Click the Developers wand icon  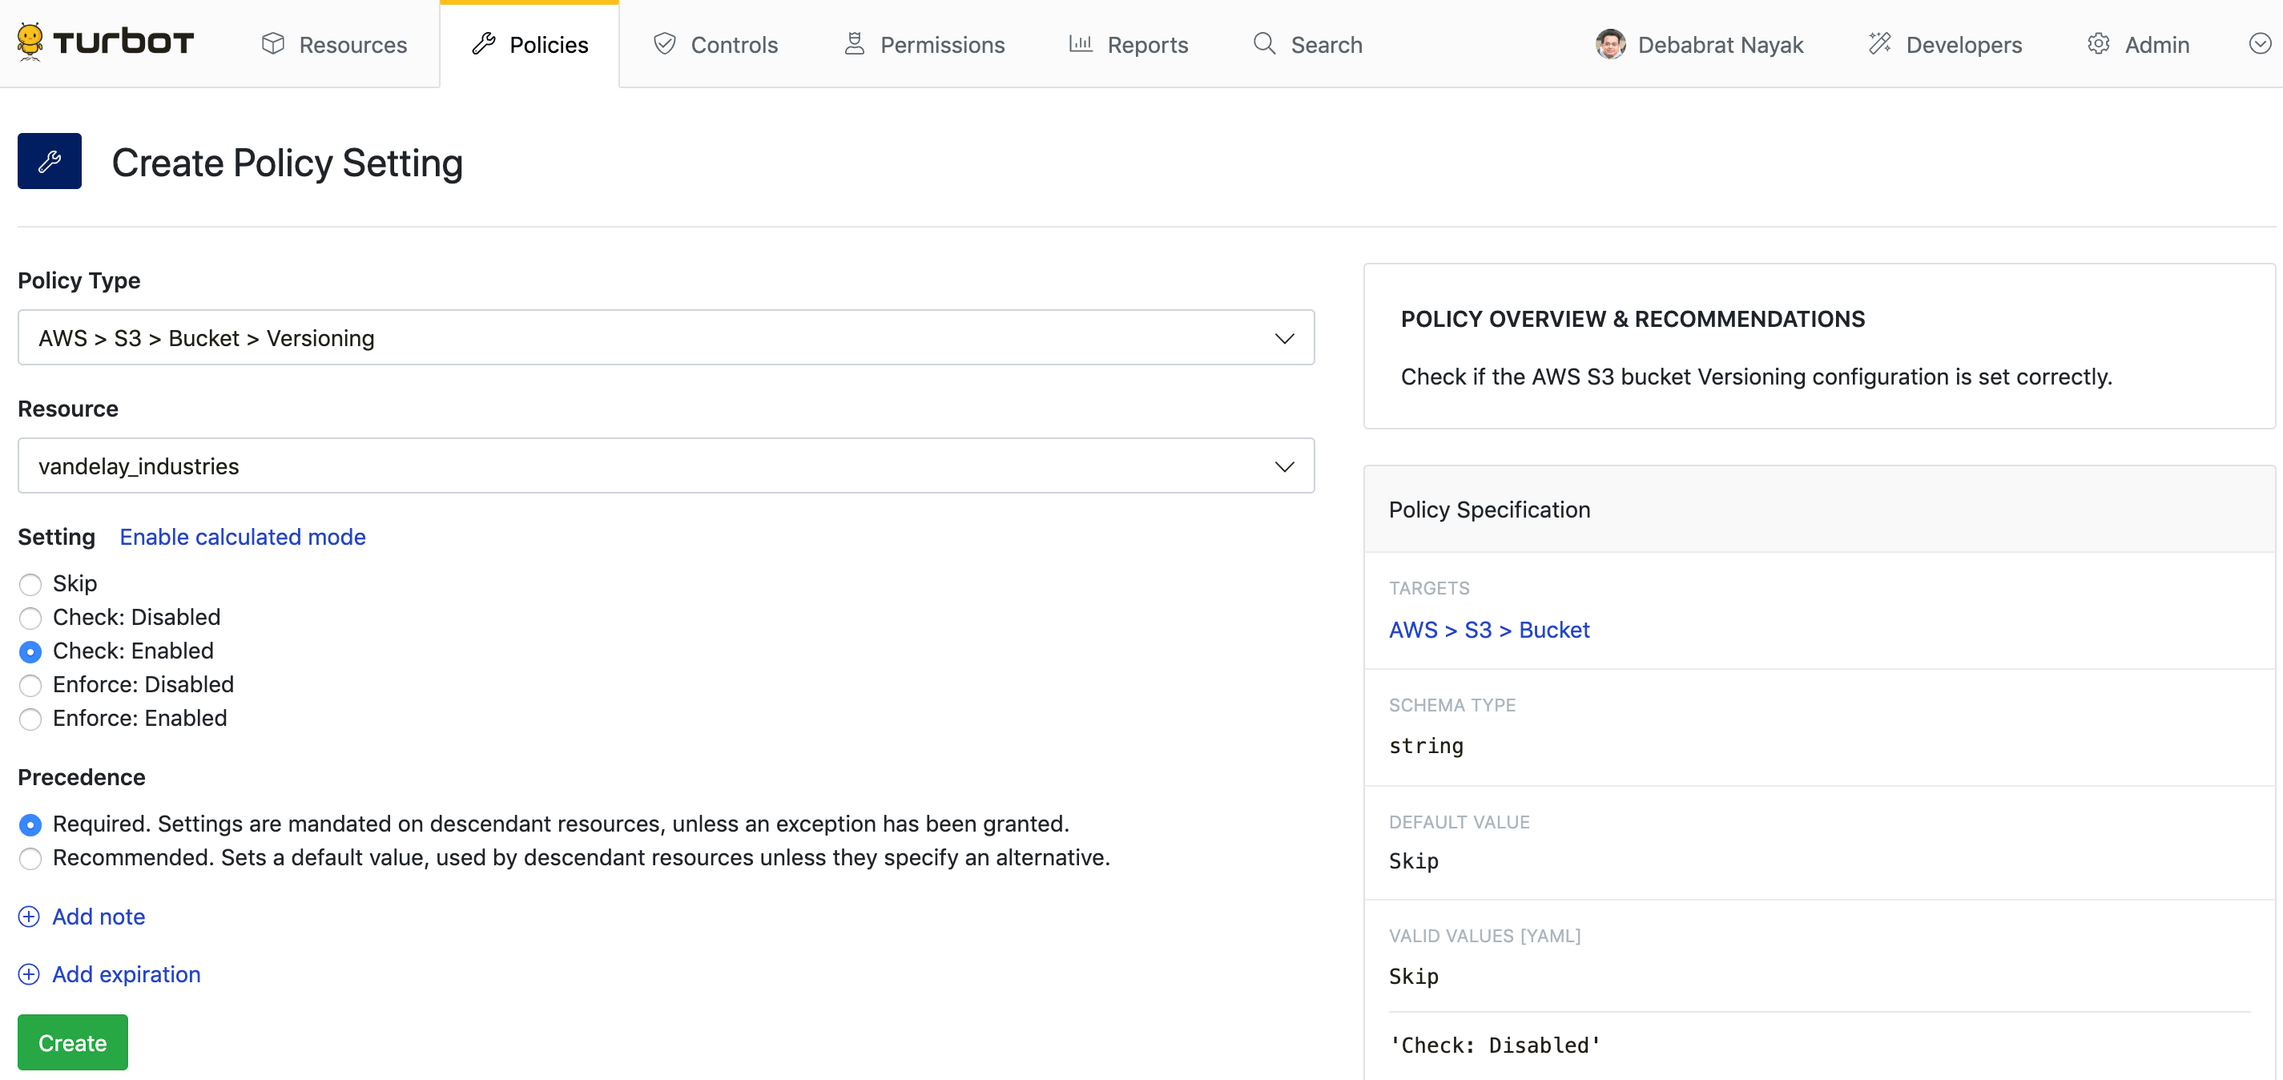point(1880,44)
